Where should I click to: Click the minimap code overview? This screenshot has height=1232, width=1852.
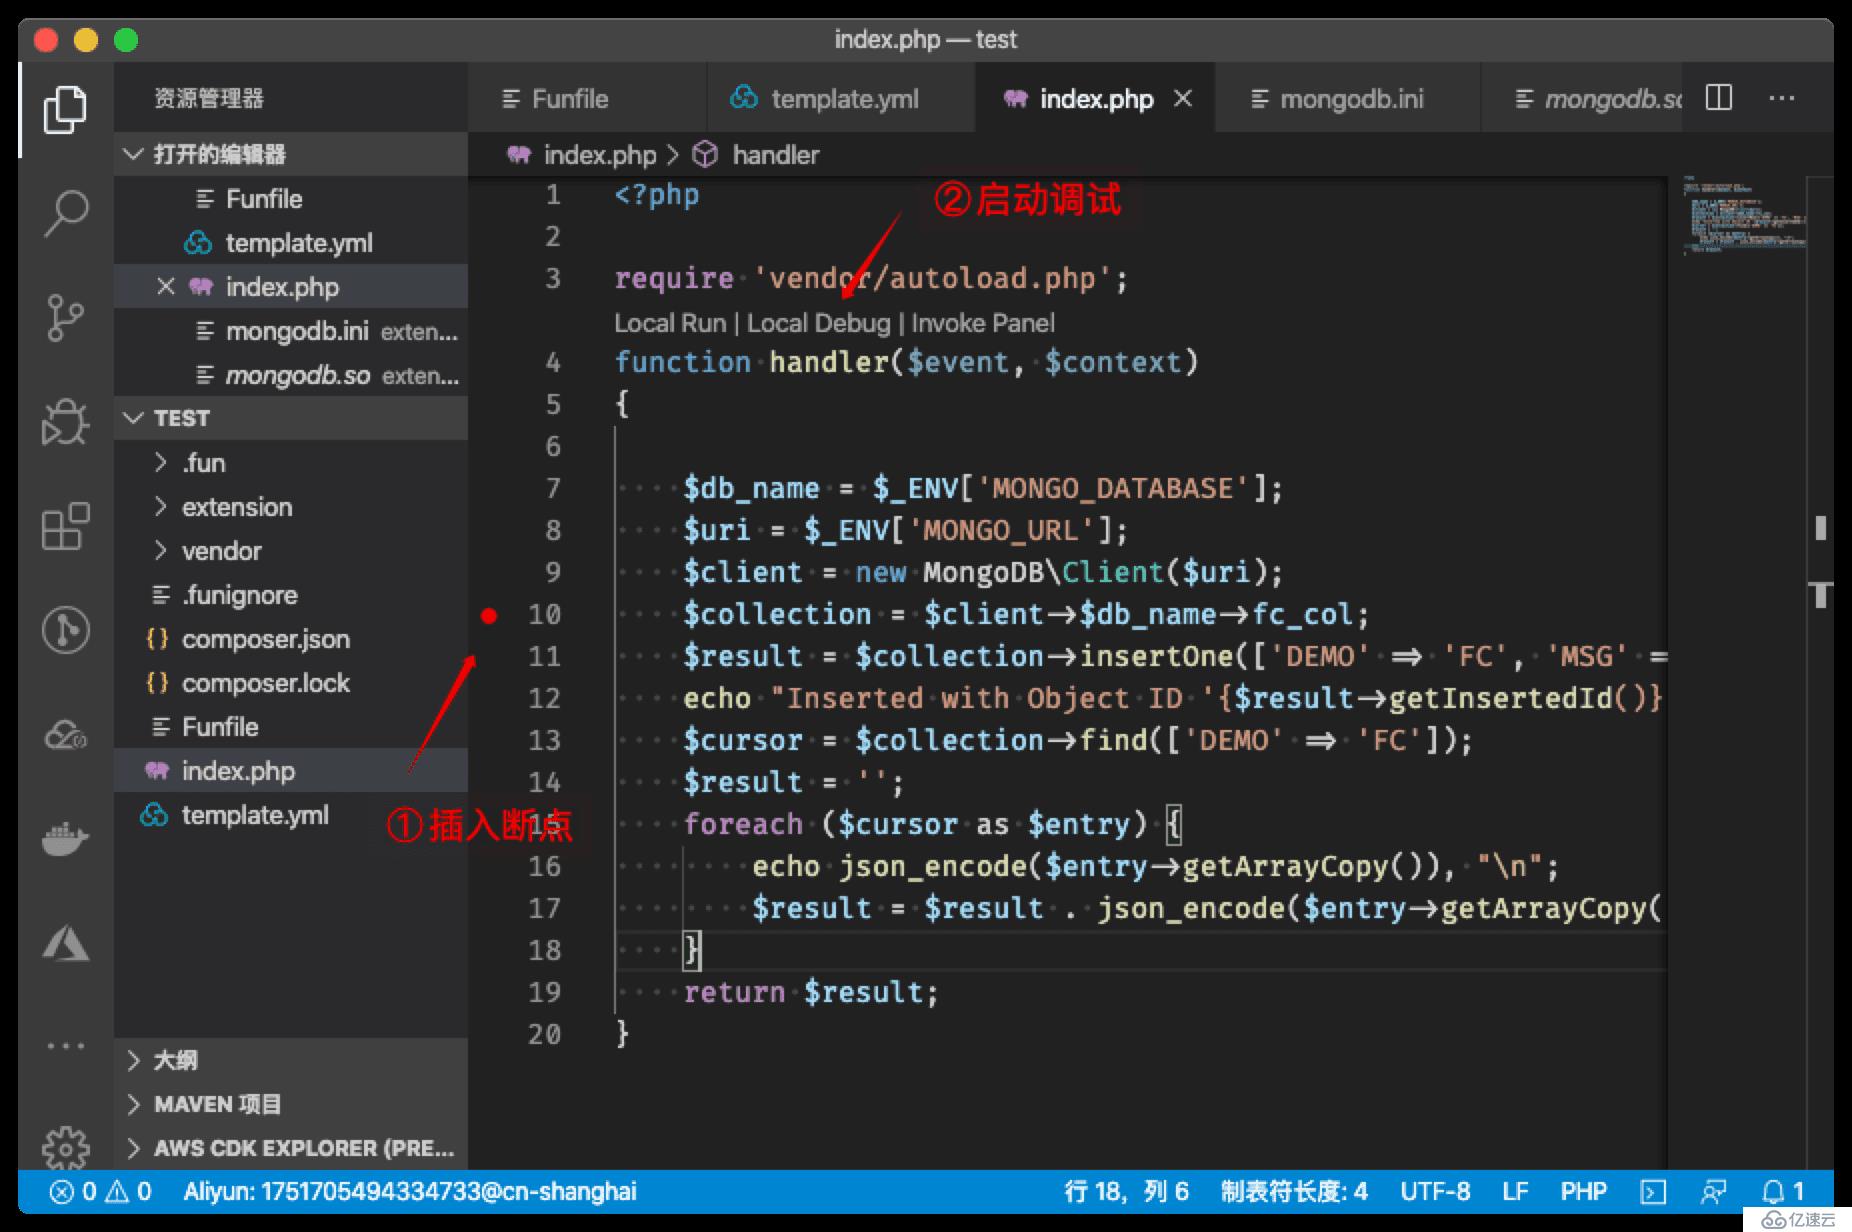pyautogui.click(x=1744, y=215)
